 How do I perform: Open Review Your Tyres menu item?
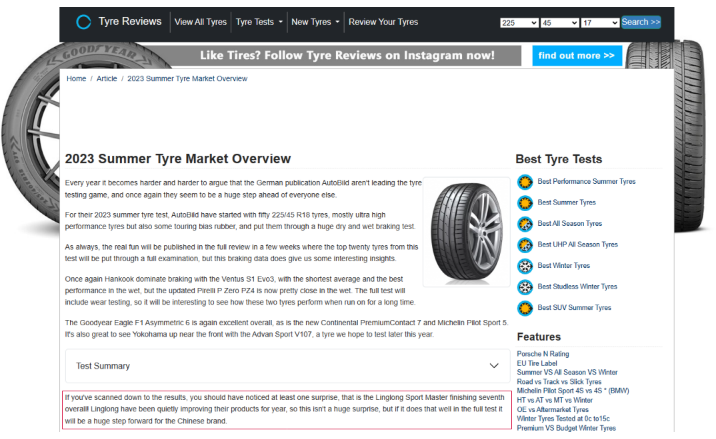coord(383,22)
